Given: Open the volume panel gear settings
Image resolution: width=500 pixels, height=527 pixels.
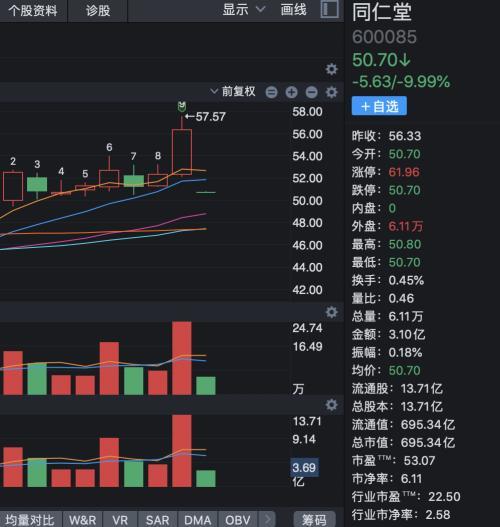Looking at the screenshot, I should (331, 312).
